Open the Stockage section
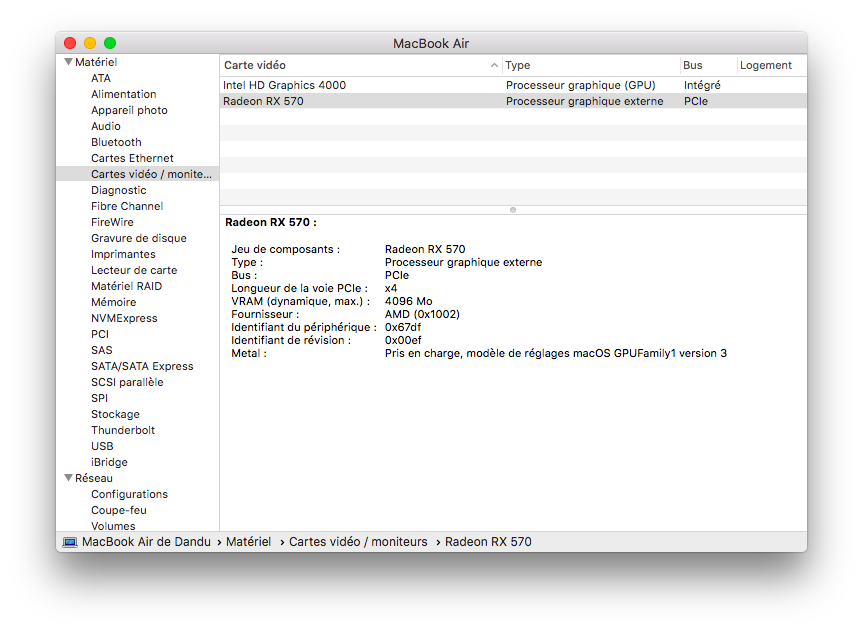 [116, 414]
